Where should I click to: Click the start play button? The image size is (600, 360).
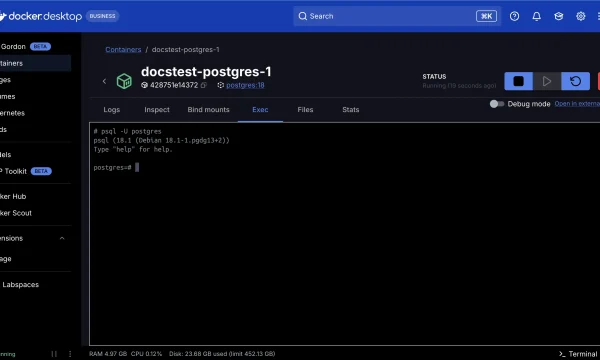(x=547, y=81)
